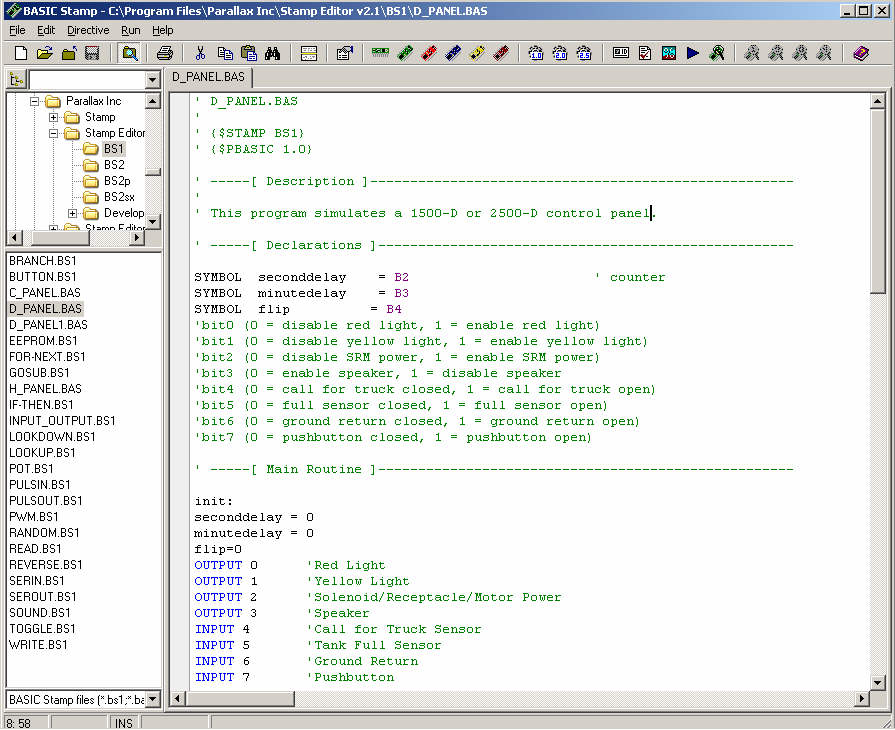Click the New file icon
The image size is (895, 730).
pyautogui.click(x=20, y=53)
